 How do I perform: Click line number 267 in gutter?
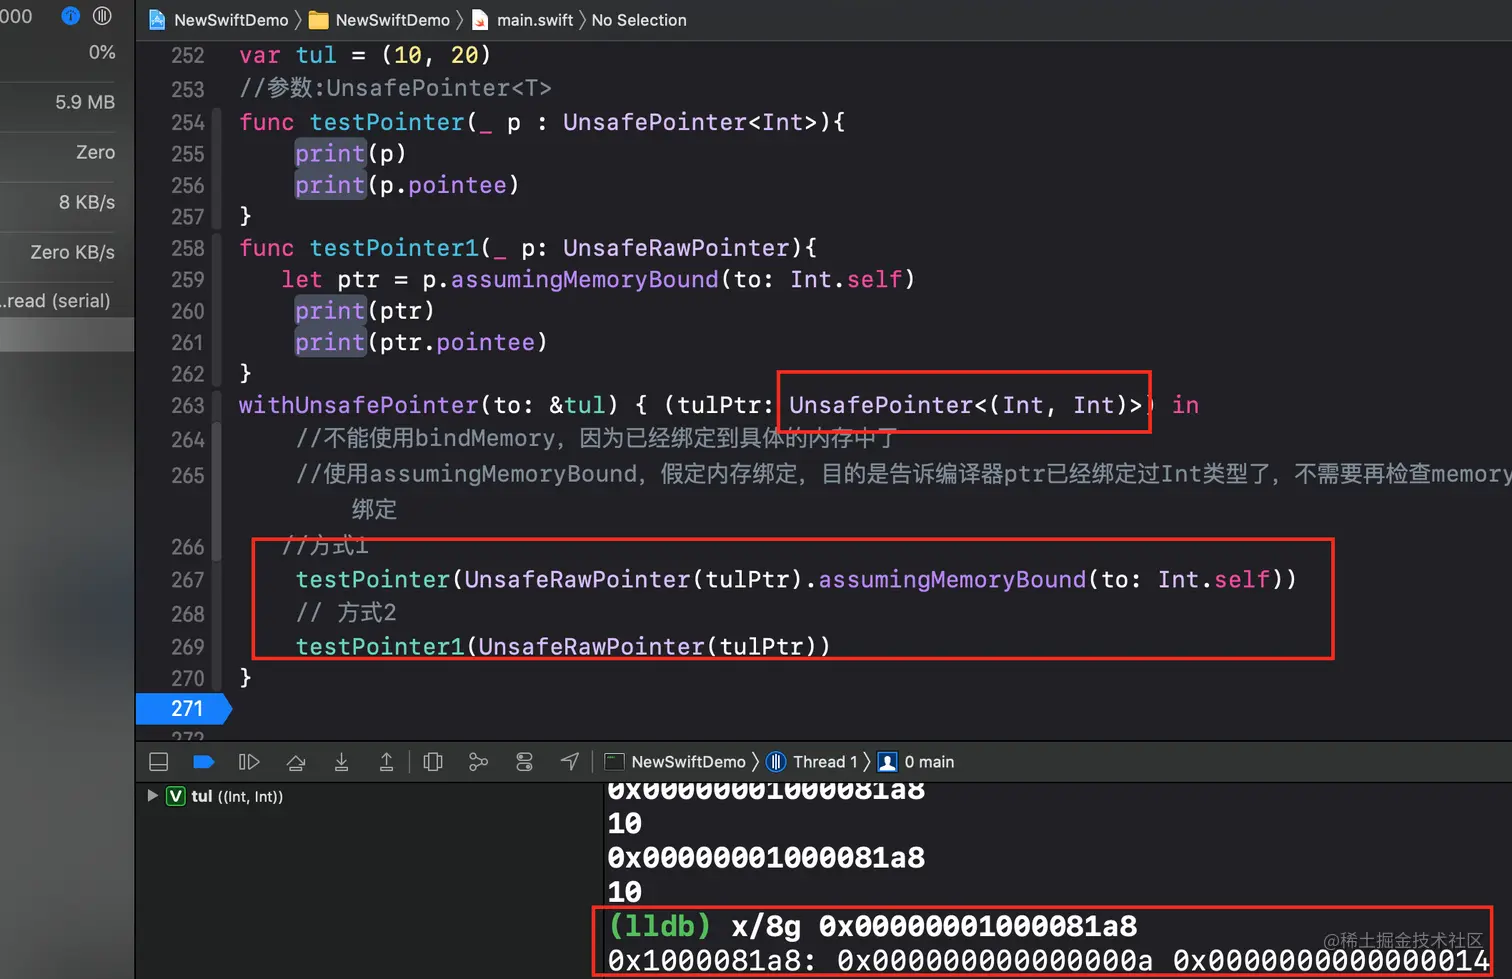coord(187,580)
